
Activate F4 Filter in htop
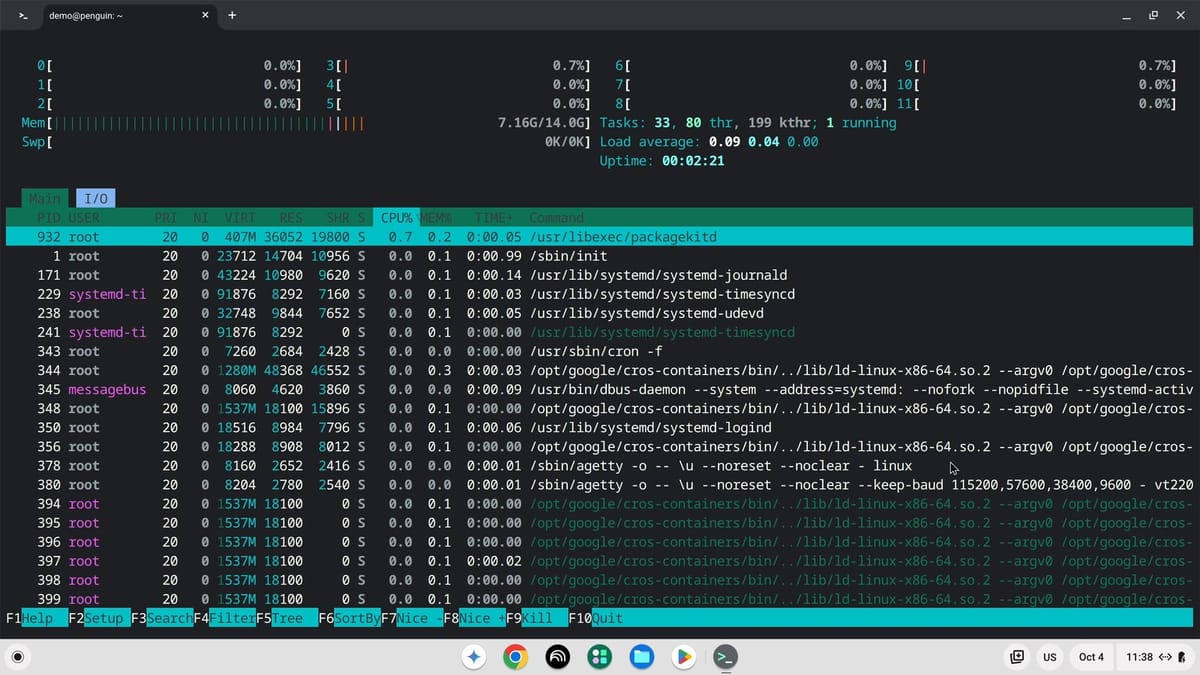tap(225, 618)
